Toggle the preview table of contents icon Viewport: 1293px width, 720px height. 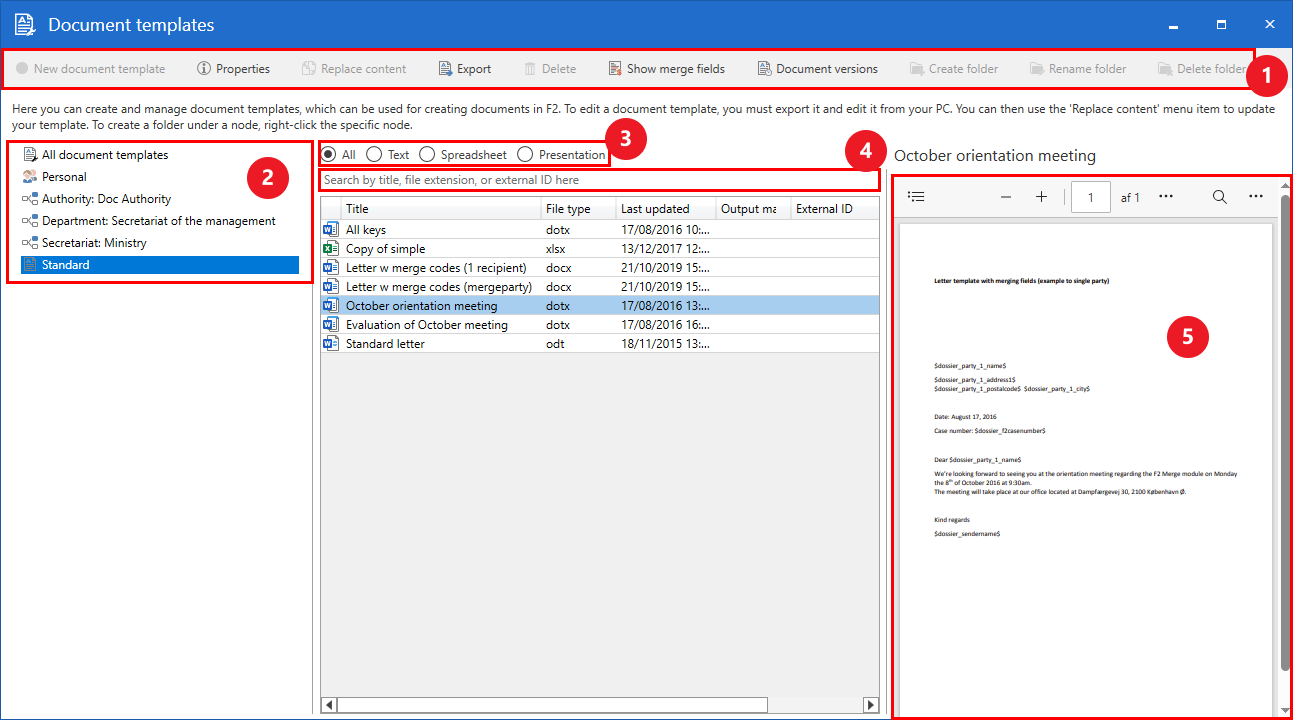click(915, 197)
